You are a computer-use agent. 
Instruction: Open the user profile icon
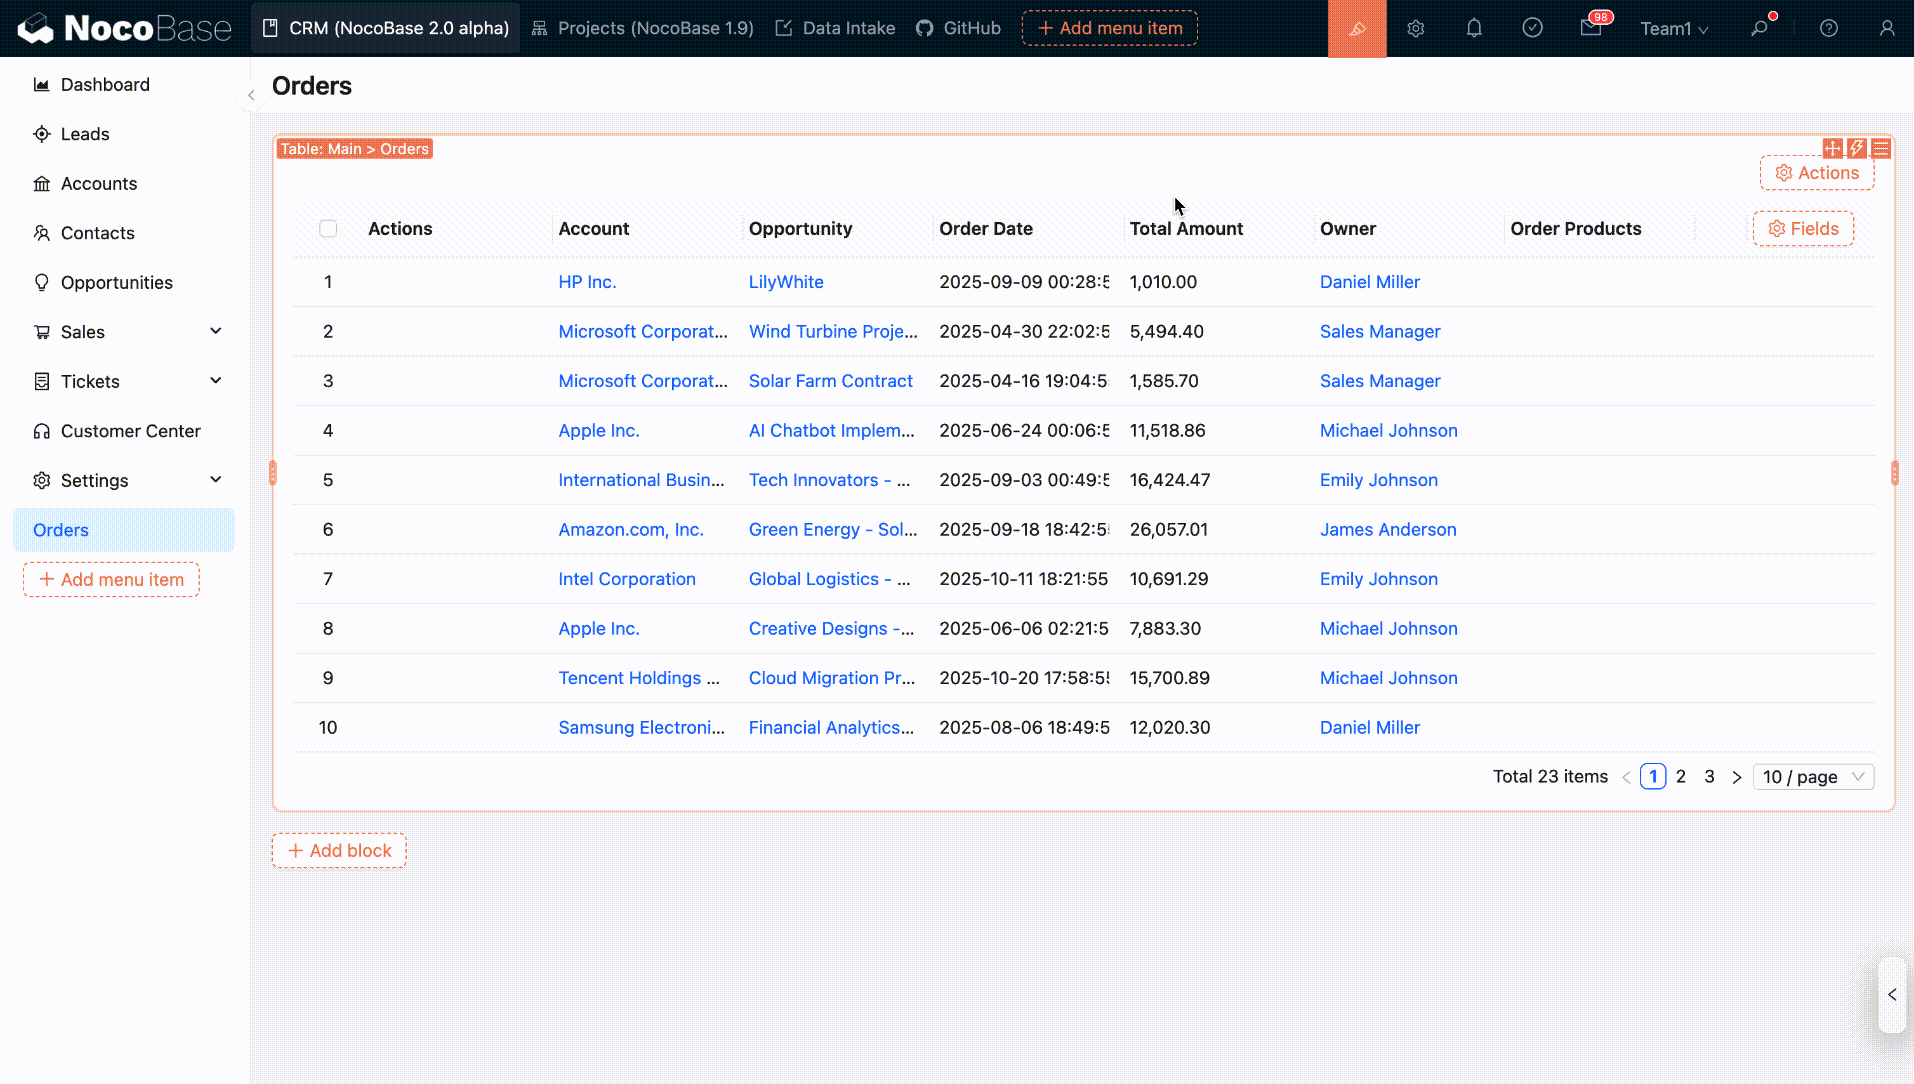pyautogui.click(x=1886, y=29)
